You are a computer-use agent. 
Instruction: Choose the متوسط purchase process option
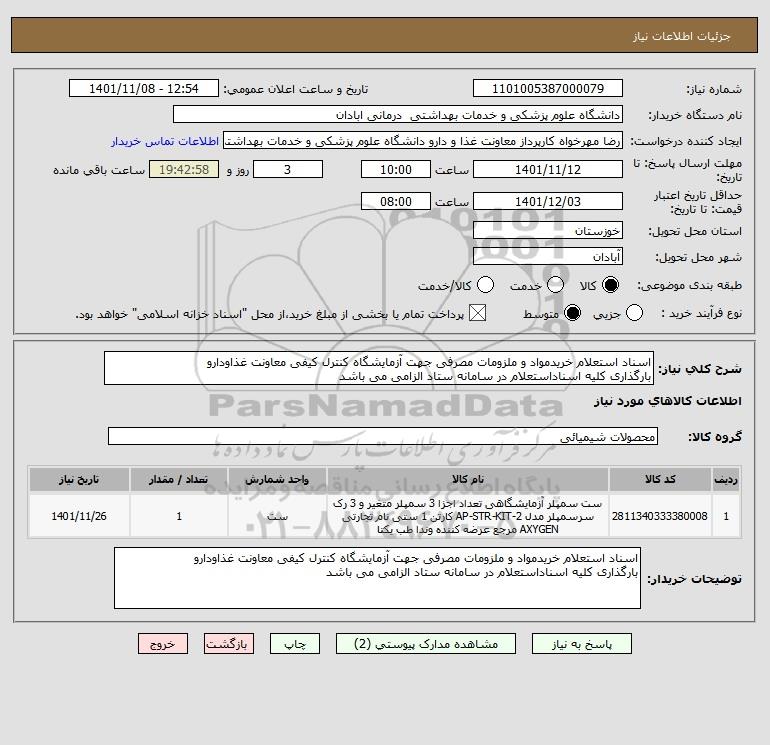(x=572, y=313)
